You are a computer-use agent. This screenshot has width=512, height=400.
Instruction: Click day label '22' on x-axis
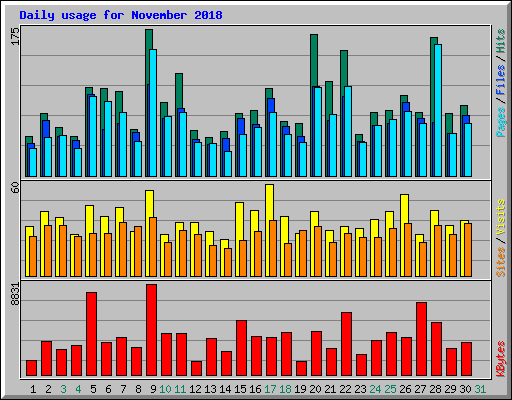click(345, 389)
